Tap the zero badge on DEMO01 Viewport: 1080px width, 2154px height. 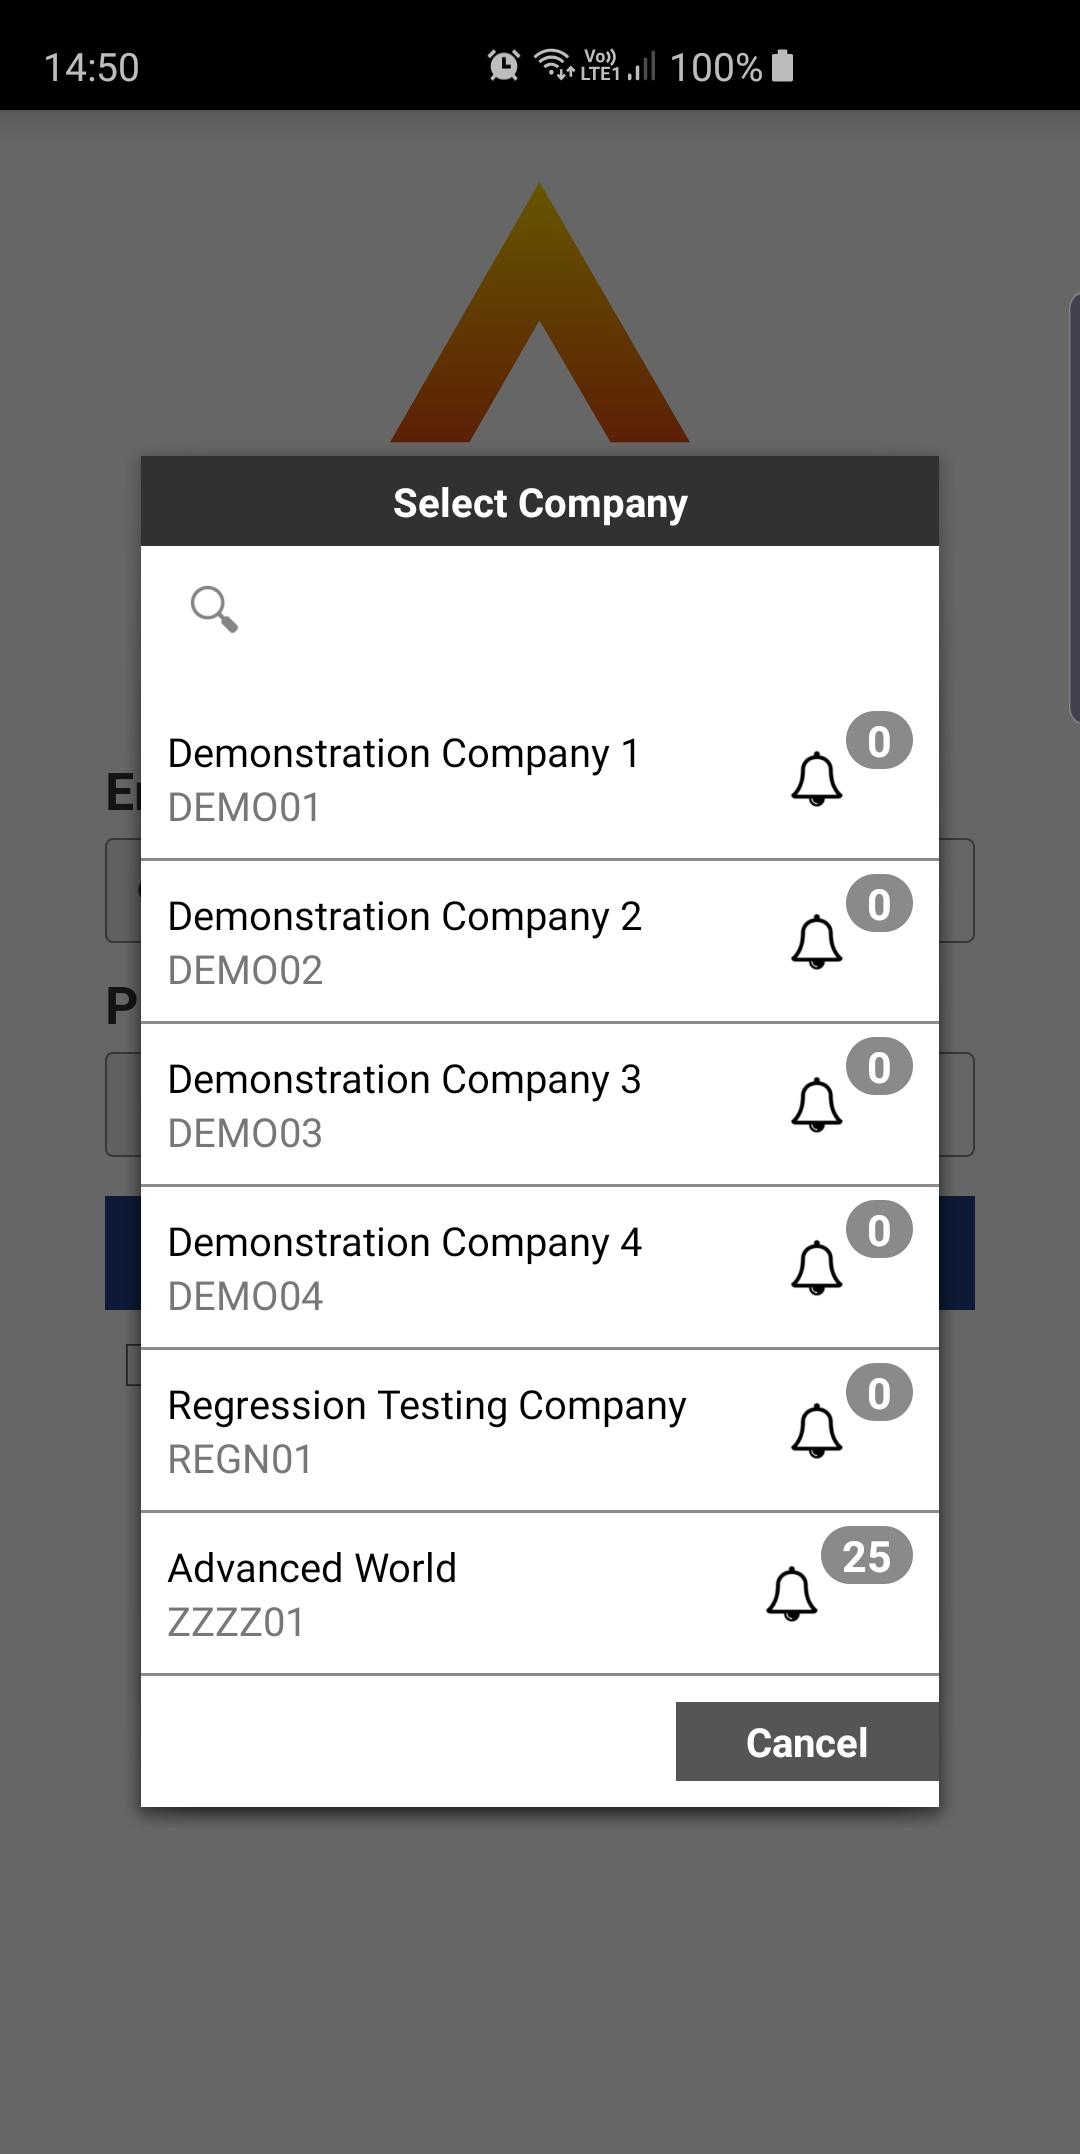[879, 741]
